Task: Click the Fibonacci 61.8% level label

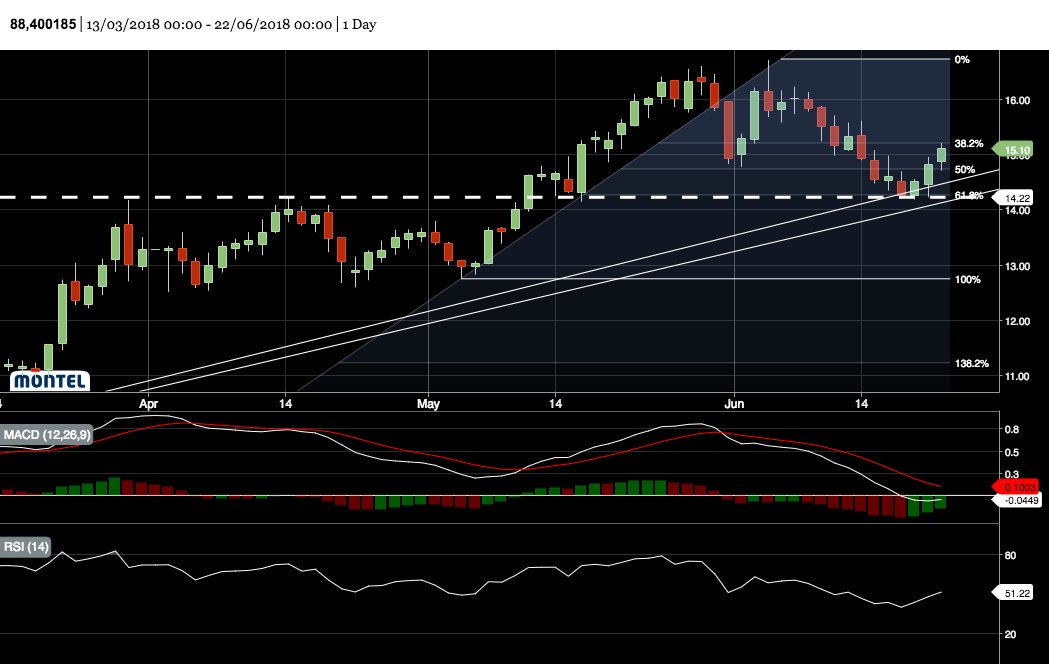Action: 969,195
